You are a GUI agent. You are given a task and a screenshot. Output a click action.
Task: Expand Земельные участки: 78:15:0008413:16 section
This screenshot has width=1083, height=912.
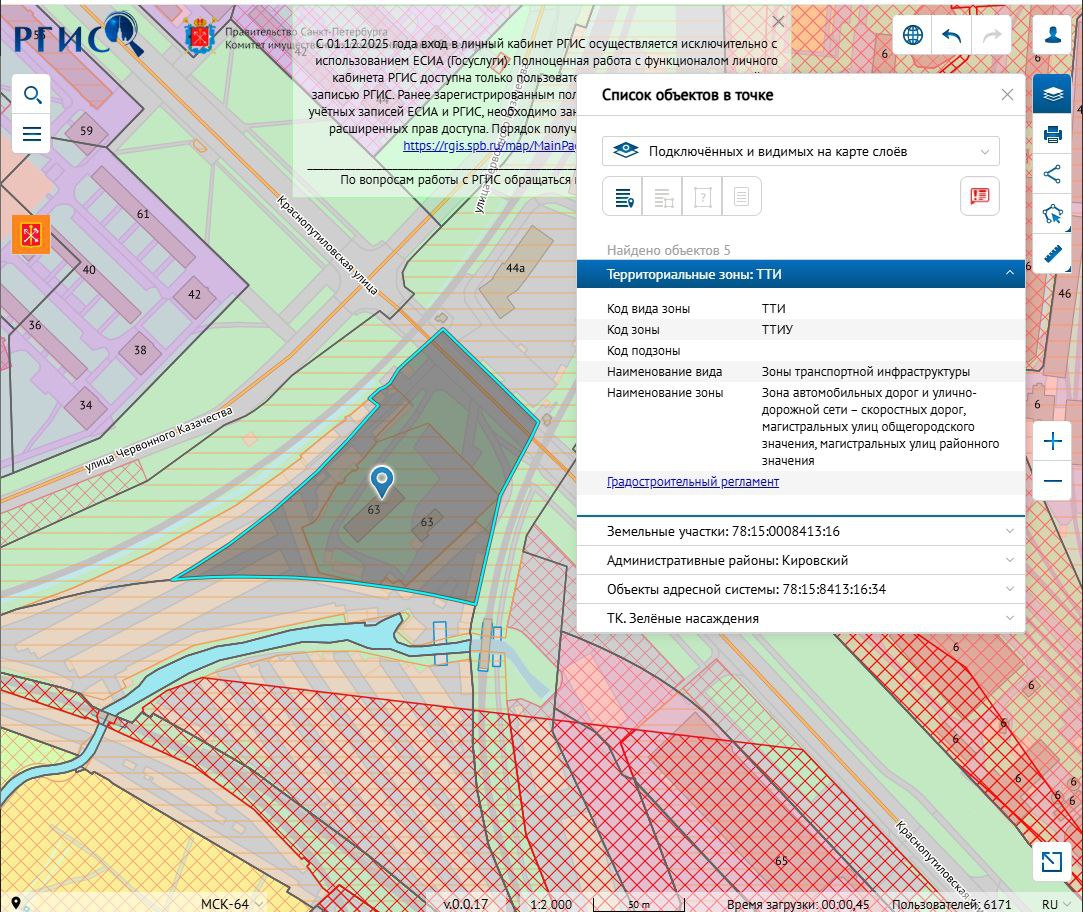pos(801,531)
